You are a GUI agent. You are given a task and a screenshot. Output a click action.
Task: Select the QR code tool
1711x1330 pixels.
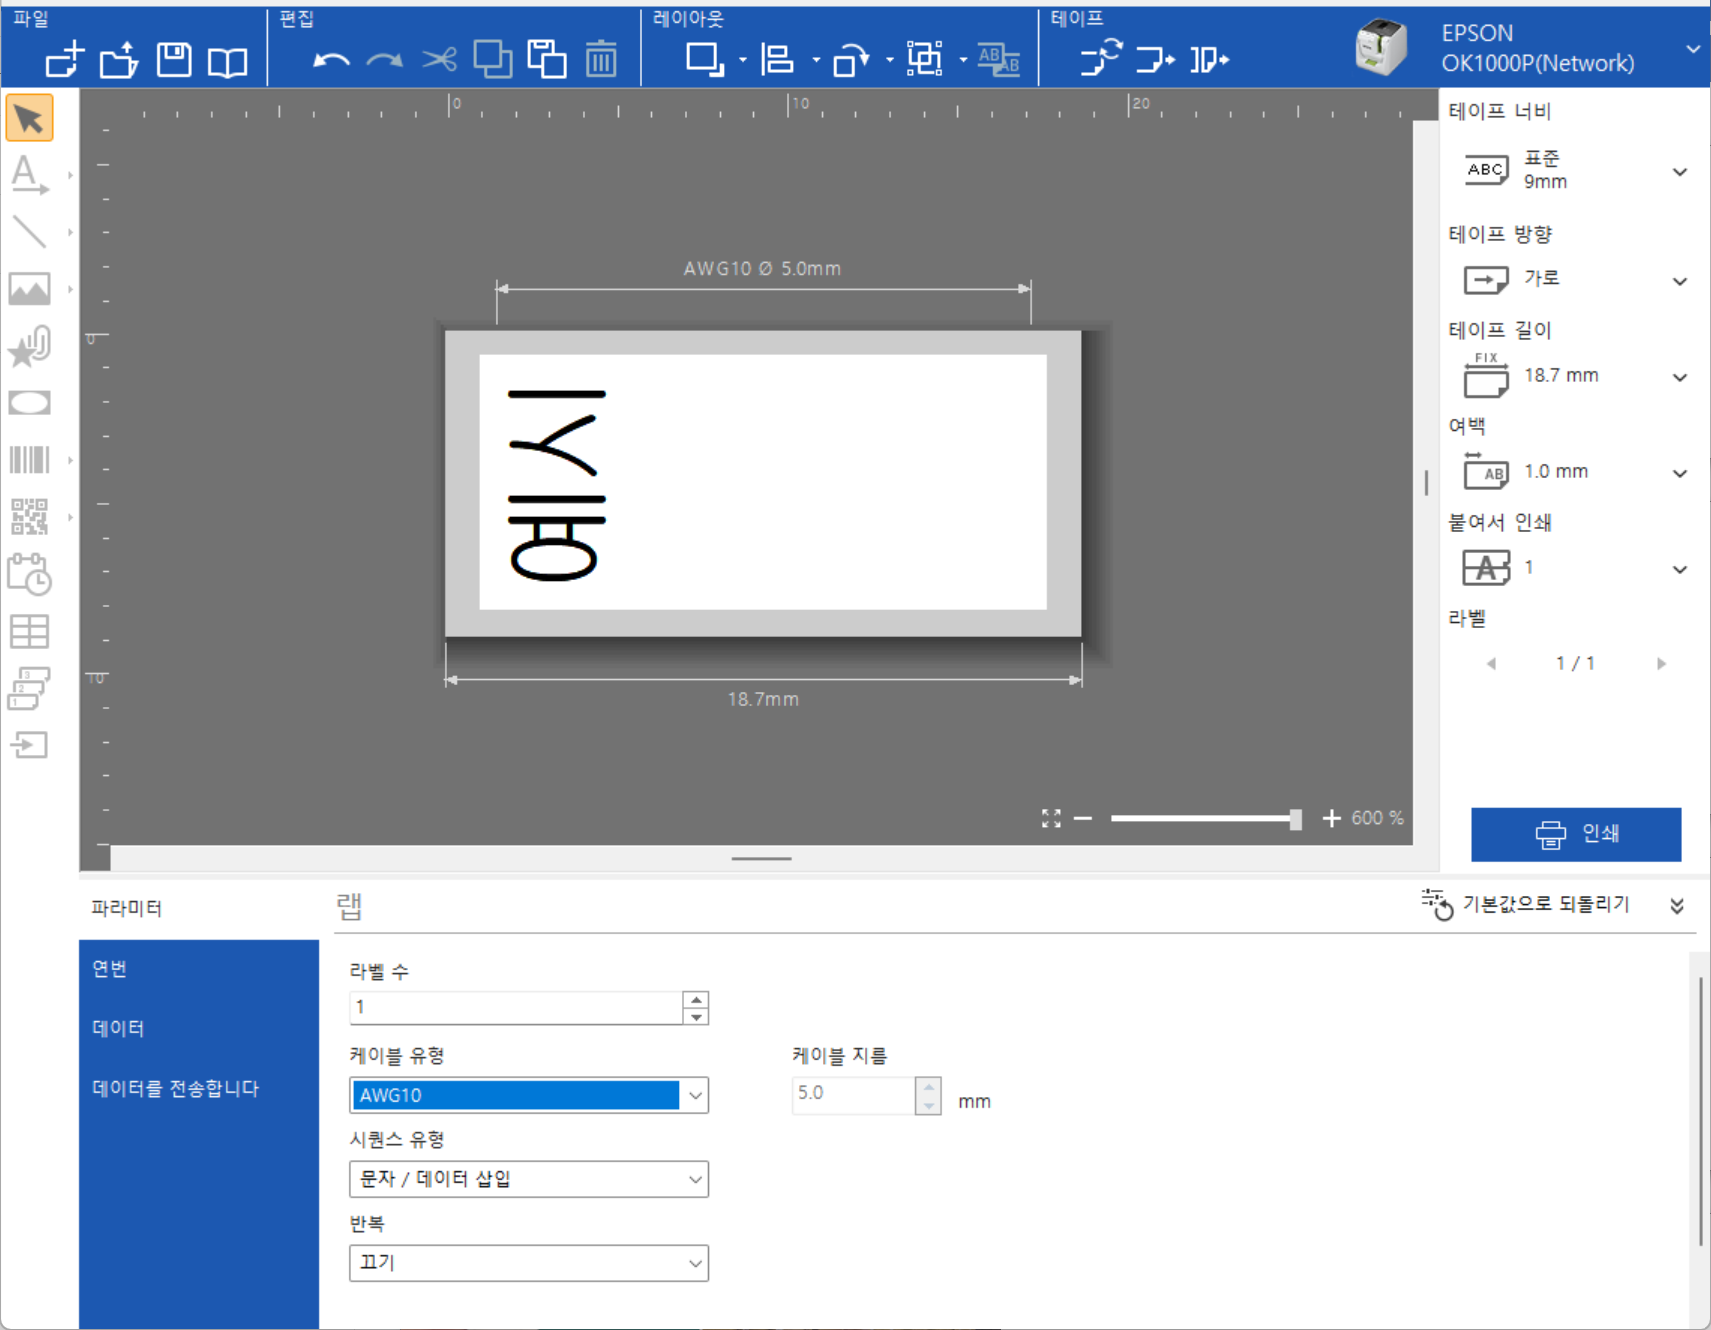pyautogui.click(x=29, y=517)
